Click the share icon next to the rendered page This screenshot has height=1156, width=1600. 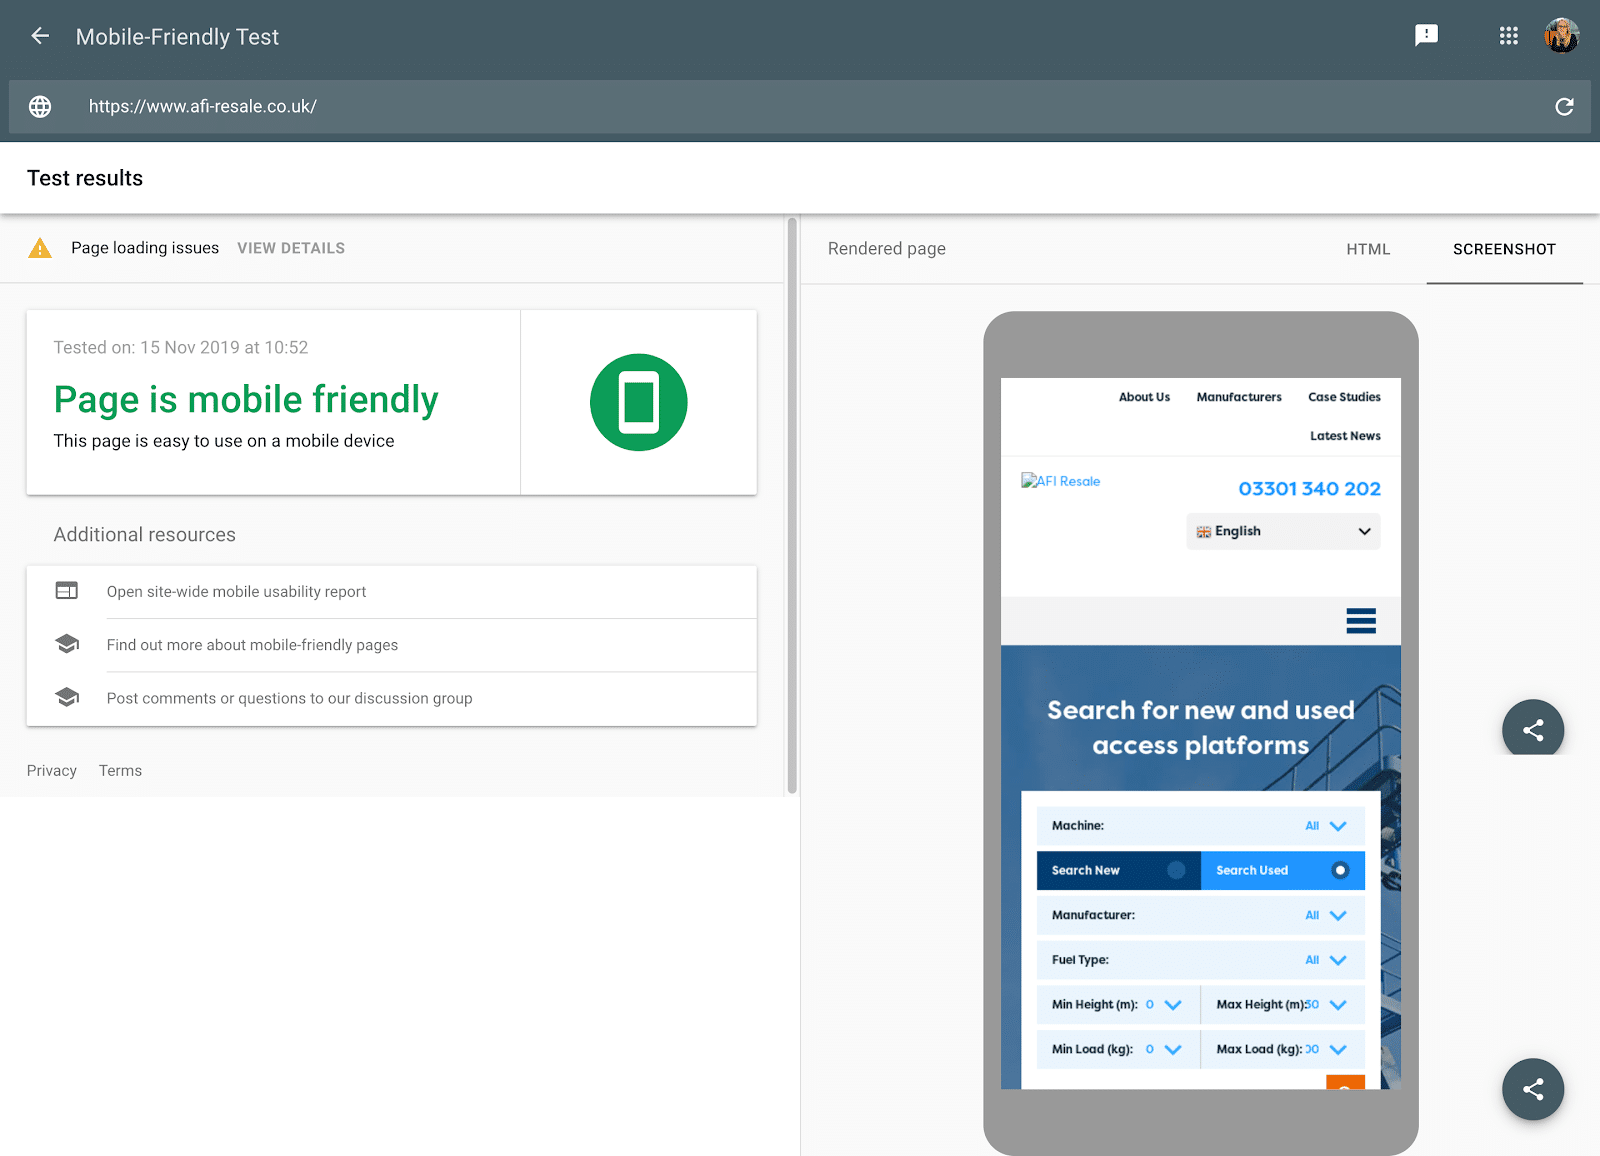point(1533,728)
